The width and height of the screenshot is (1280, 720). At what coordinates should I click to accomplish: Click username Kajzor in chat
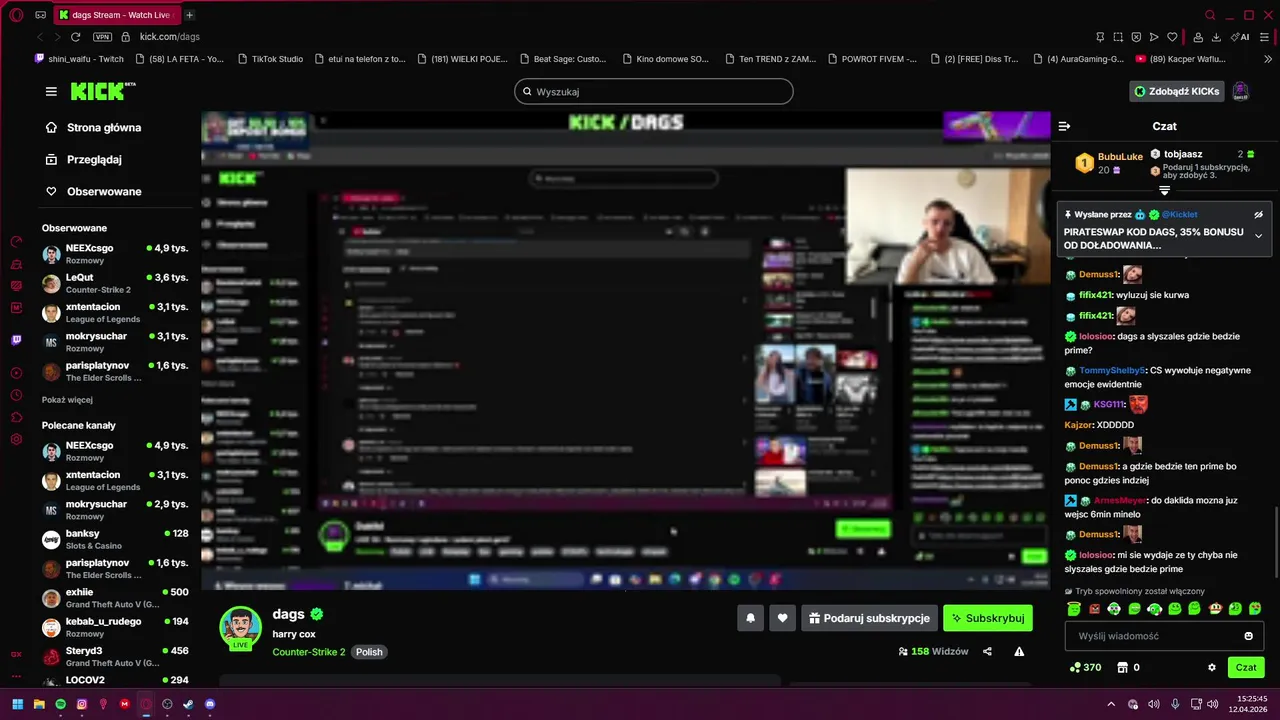coord(1078,426)
